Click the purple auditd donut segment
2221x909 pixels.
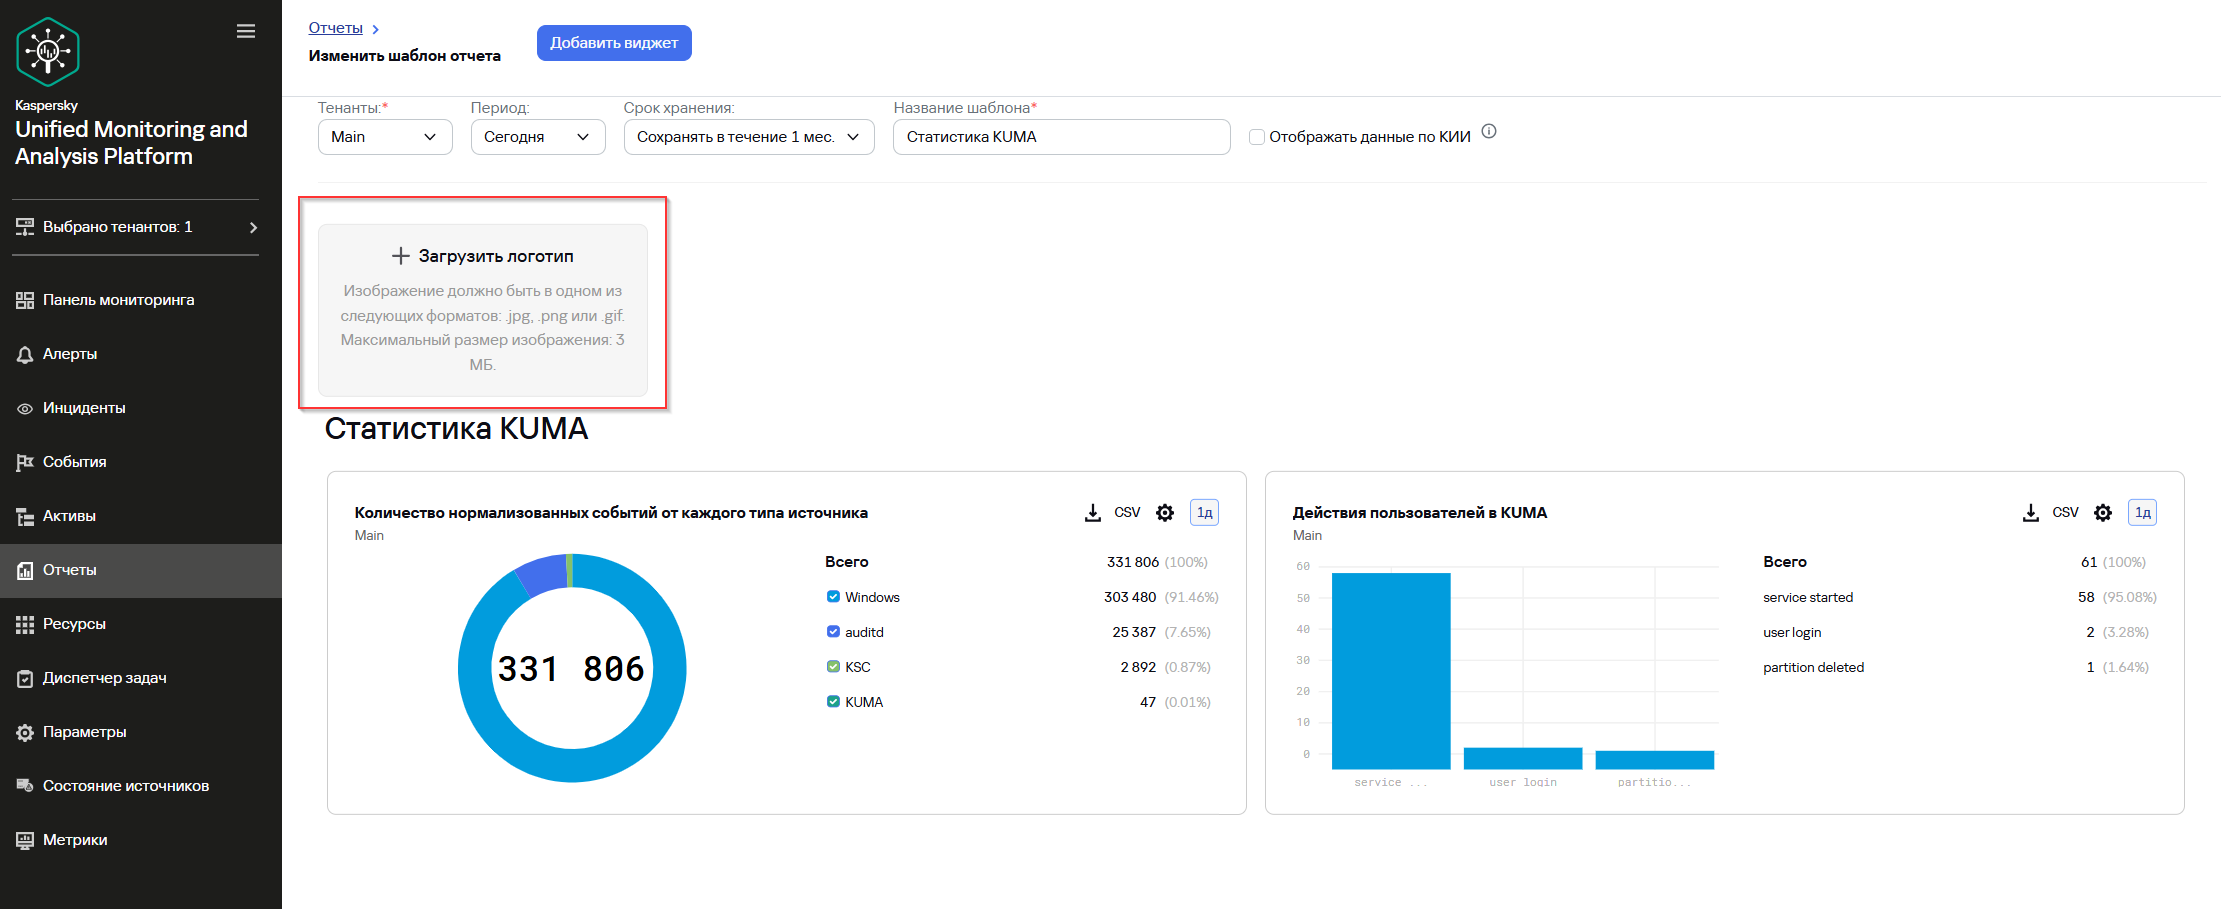point(542,575)
